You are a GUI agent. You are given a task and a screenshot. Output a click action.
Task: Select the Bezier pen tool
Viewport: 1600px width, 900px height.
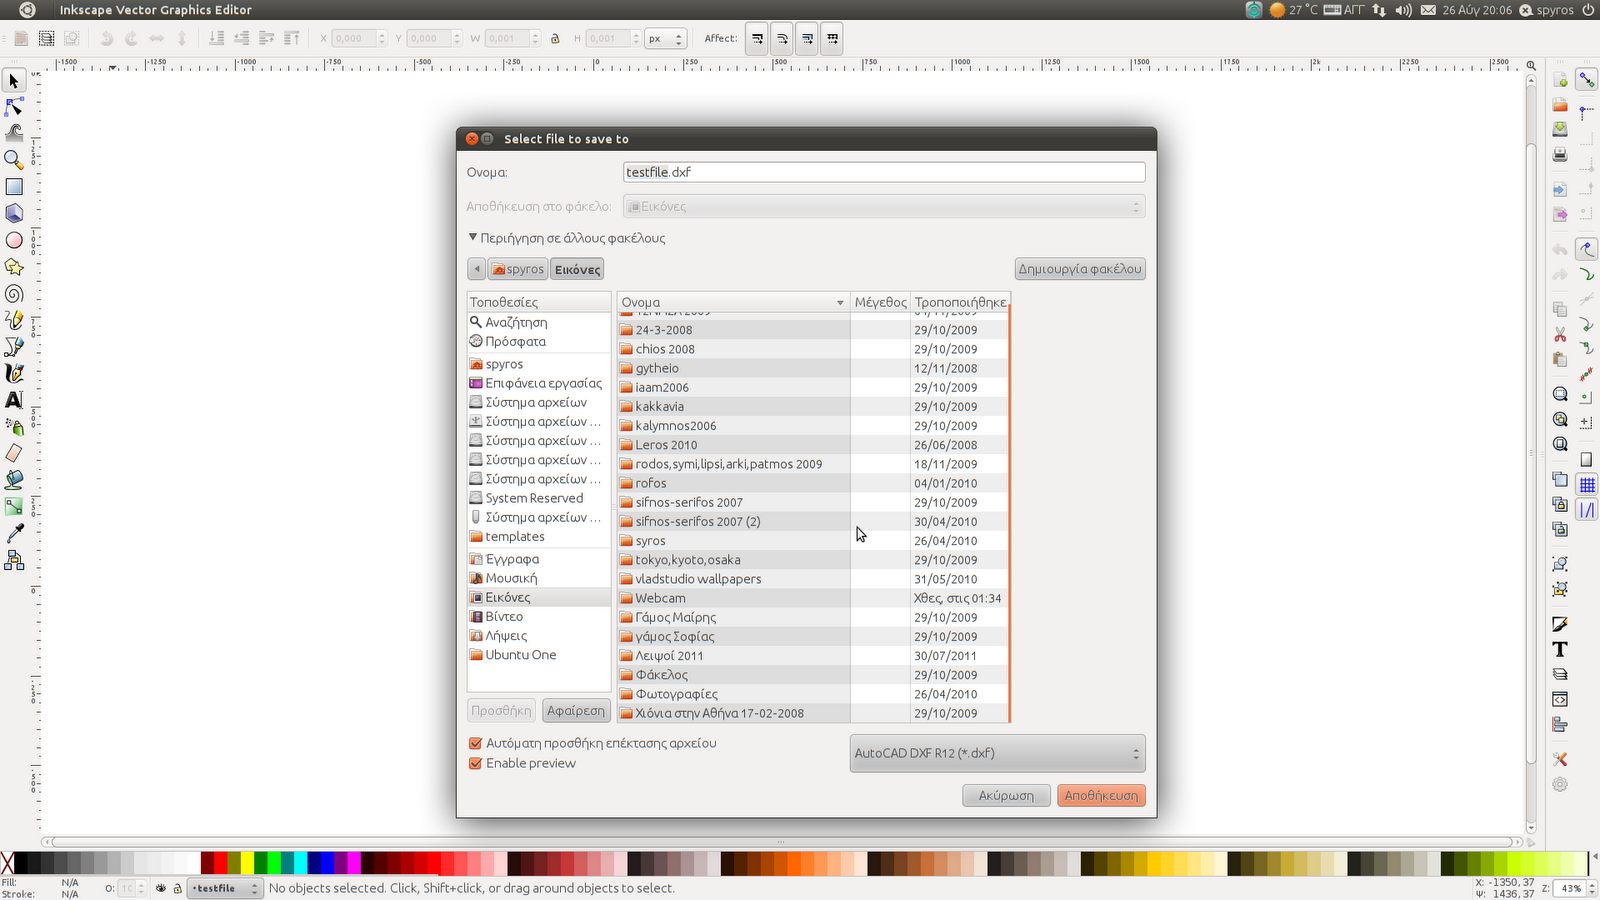click(x=14, y=347)
